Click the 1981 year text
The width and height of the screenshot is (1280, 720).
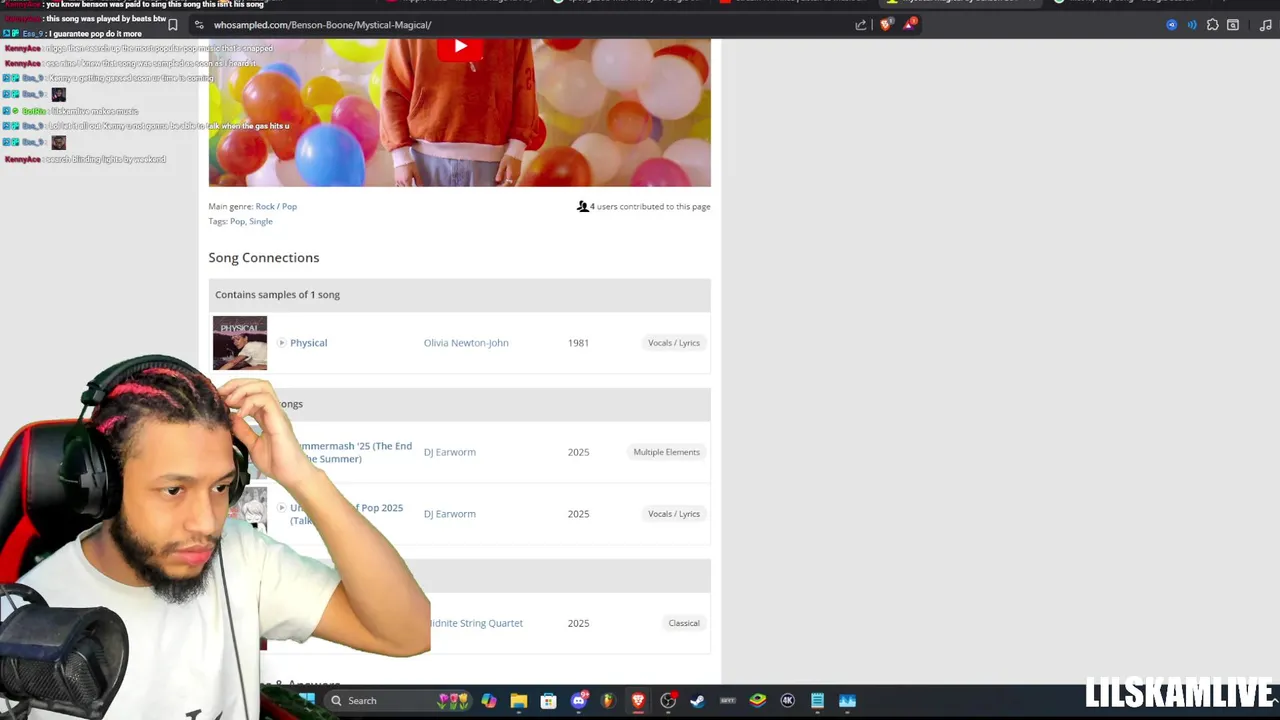578,343
